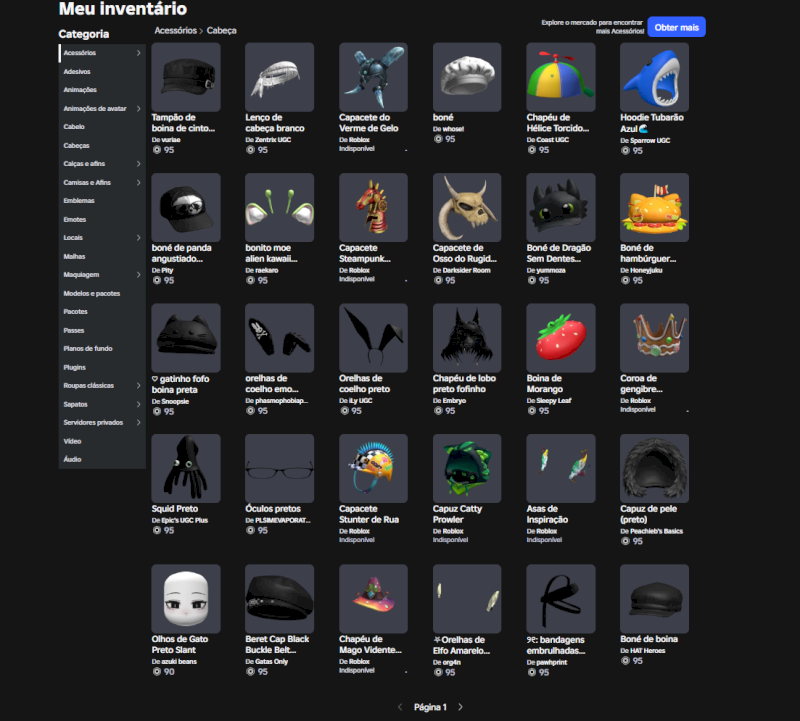This screenshot has width=800, height=721.
Task: Click the Acessórios breadcrumb link
Action: (176, 31)
